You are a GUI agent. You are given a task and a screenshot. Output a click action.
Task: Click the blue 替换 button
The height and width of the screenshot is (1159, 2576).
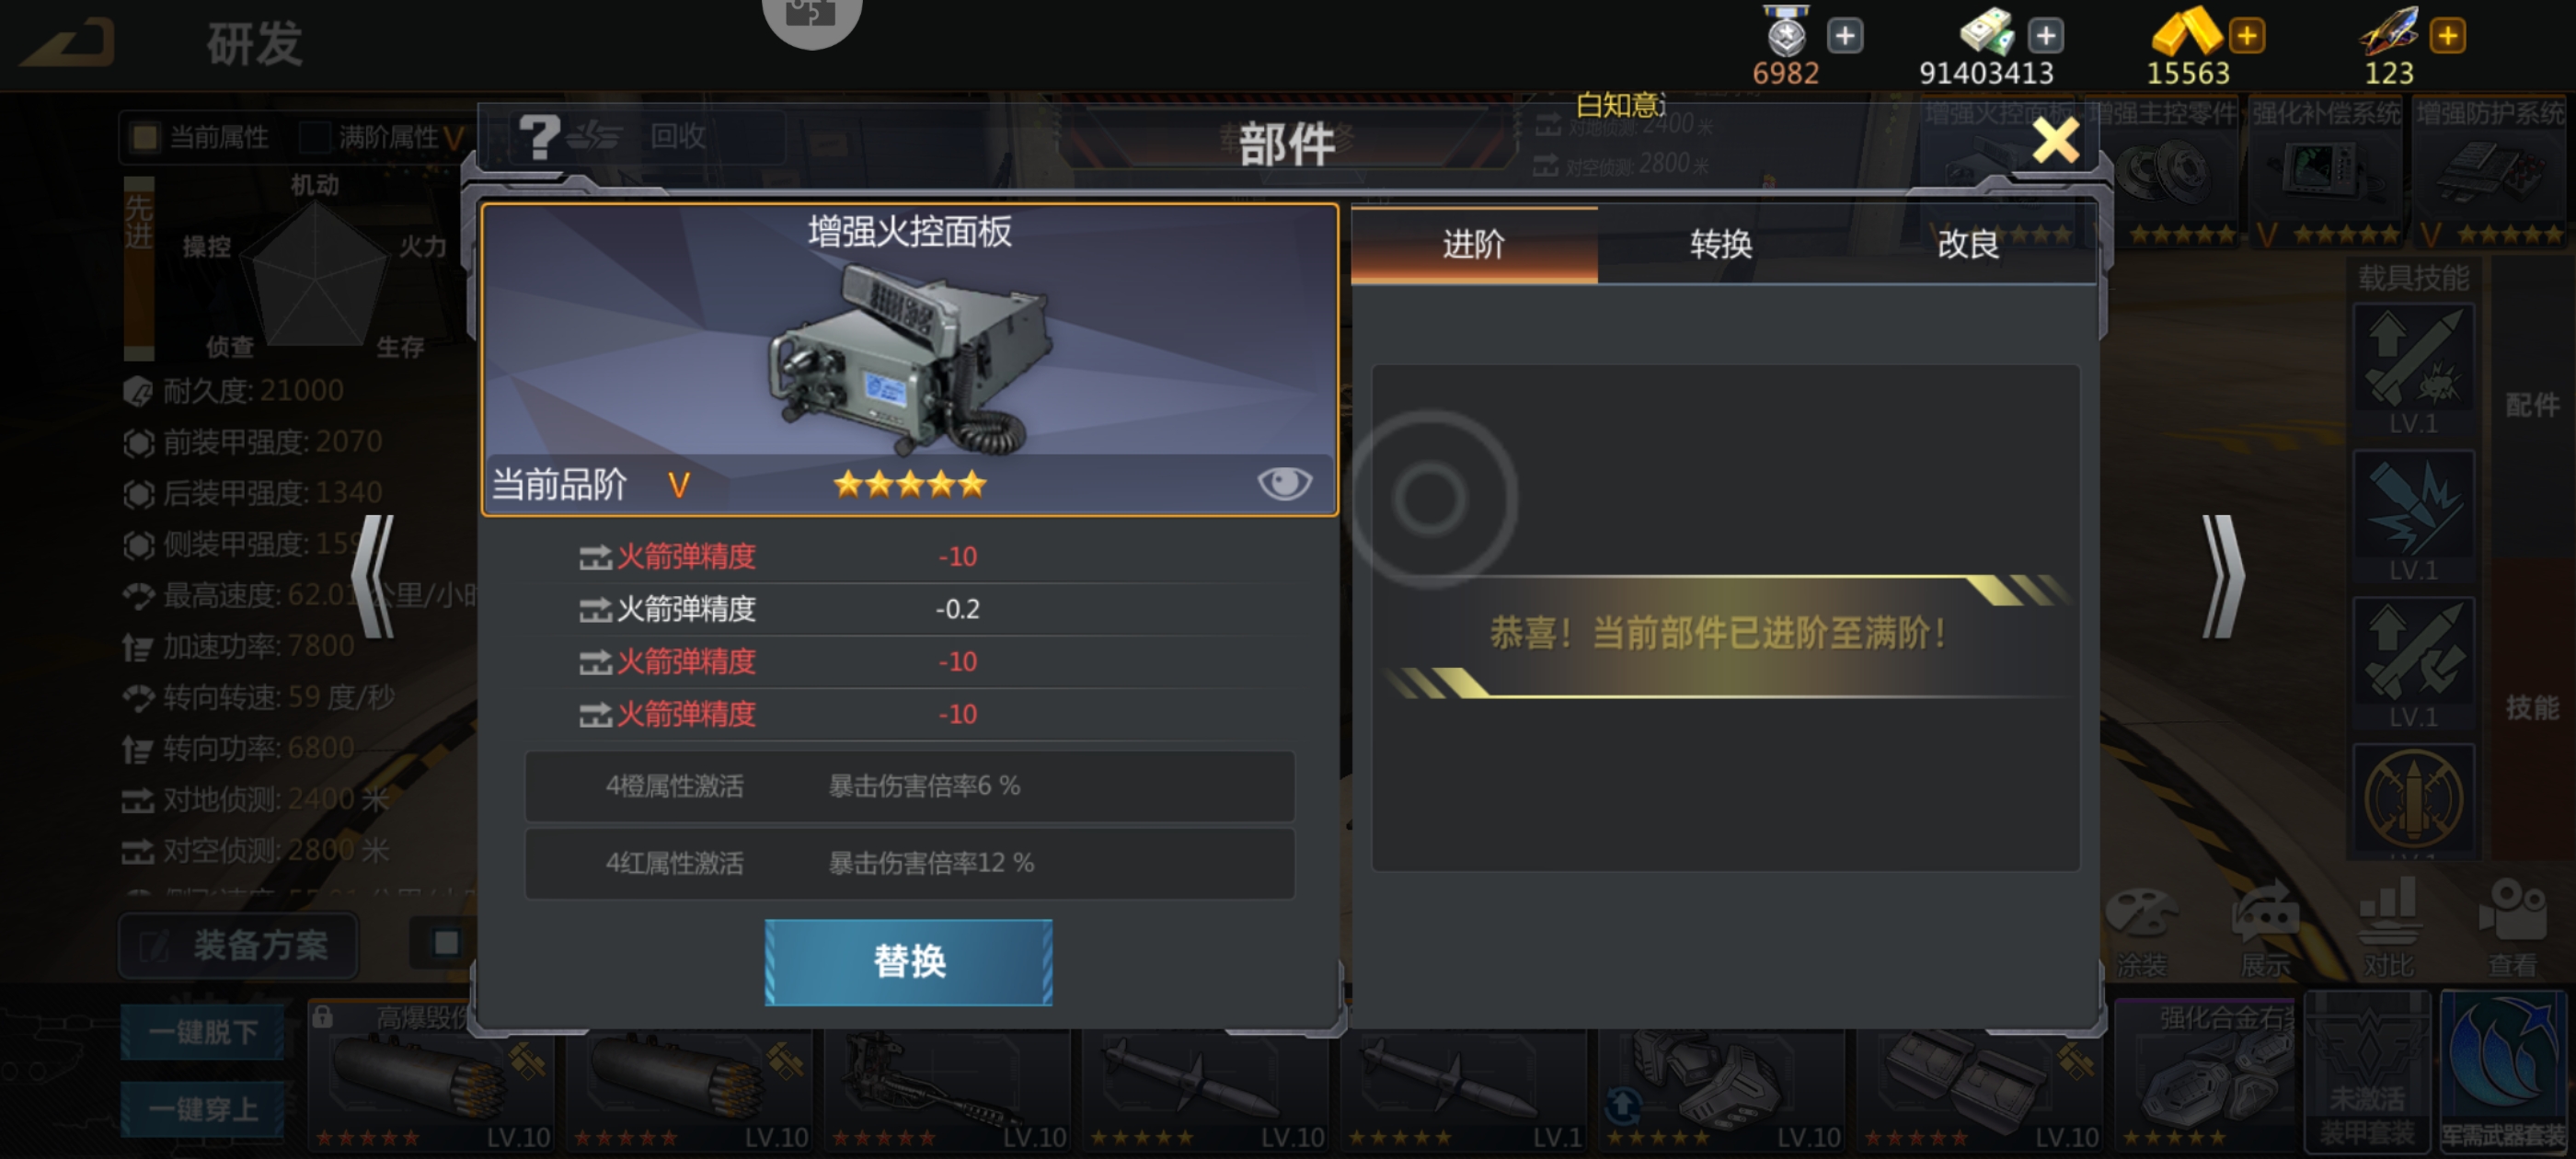click(908, 962)
